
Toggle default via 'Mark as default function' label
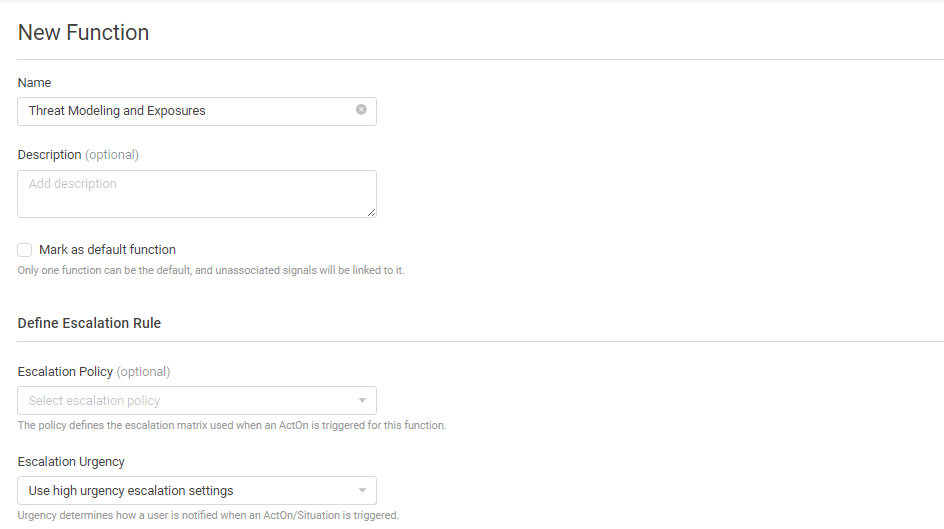click(x=107, y=250)
